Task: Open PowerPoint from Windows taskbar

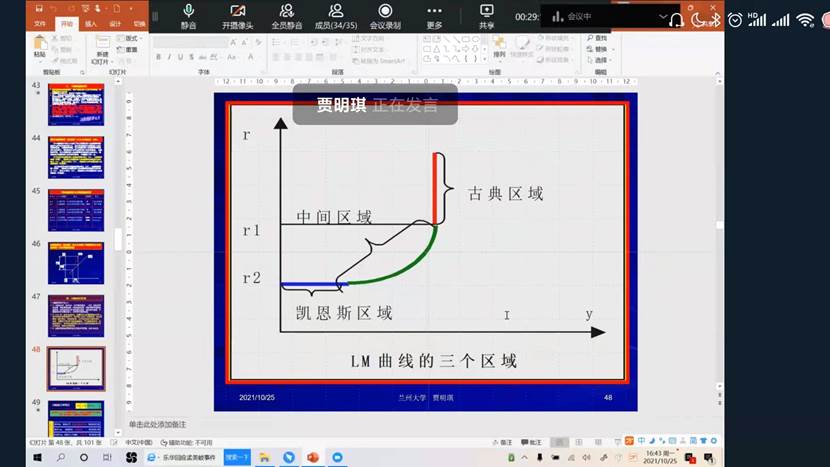Action: (309, 457)
